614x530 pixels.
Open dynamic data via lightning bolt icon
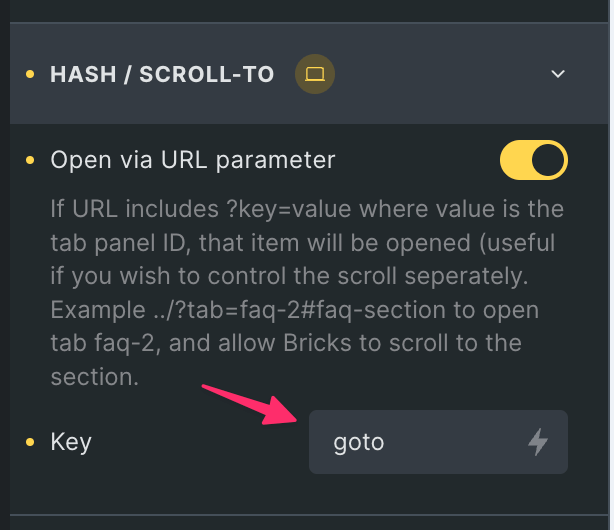click(x=538, y=441)
